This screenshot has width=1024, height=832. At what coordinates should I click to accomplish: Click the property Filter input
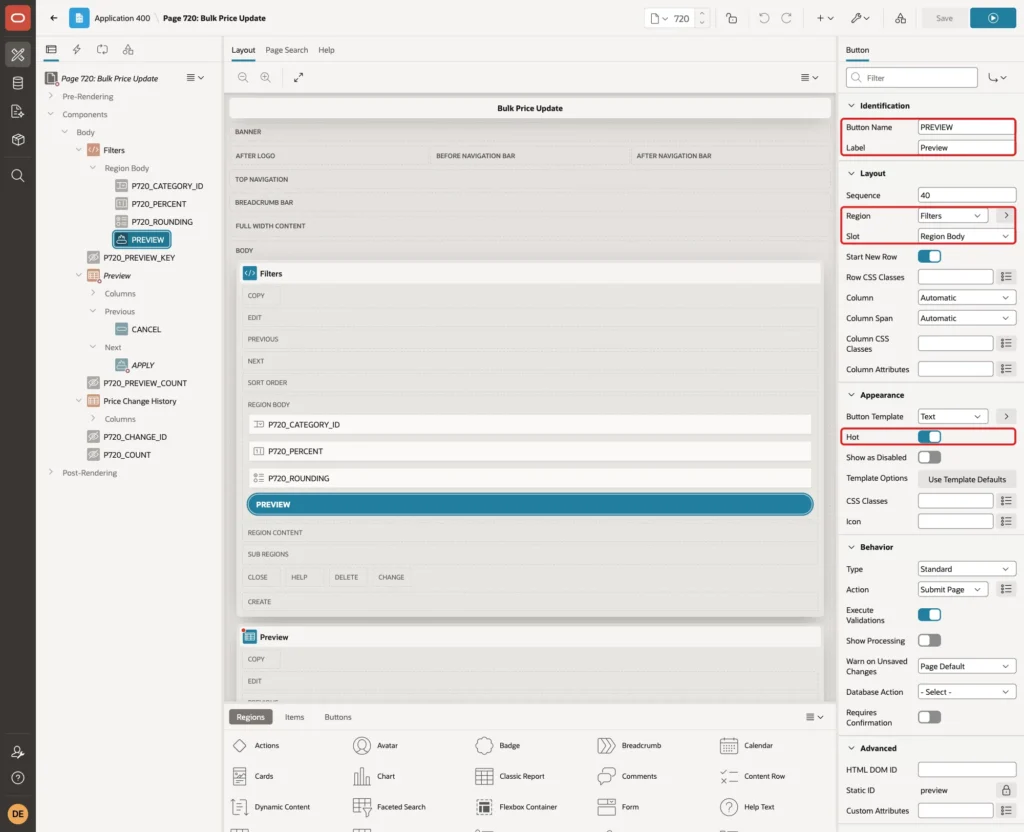[912, 78]
